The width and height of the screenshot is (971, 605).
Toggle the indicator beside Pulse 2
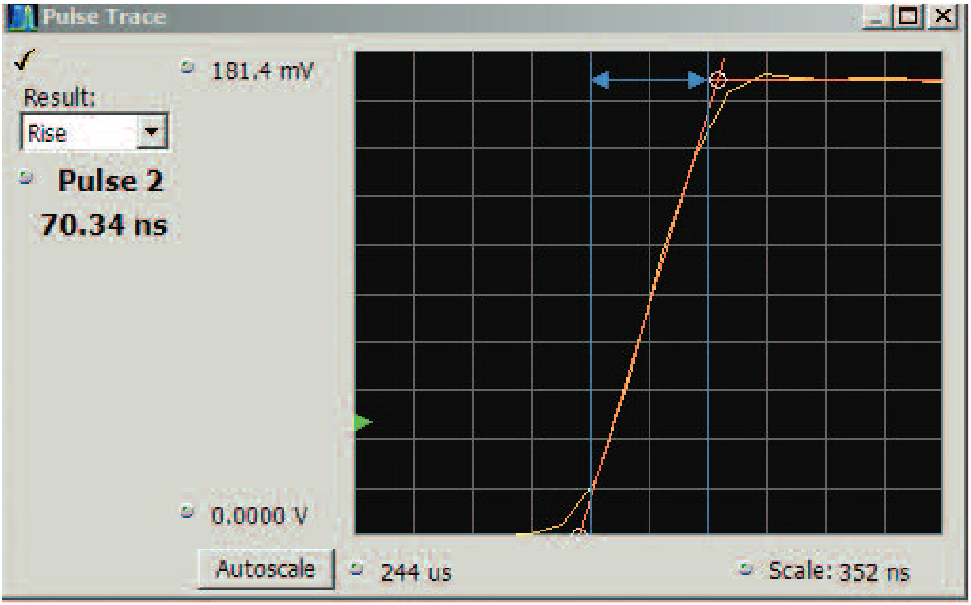click(x=26, y=177)
